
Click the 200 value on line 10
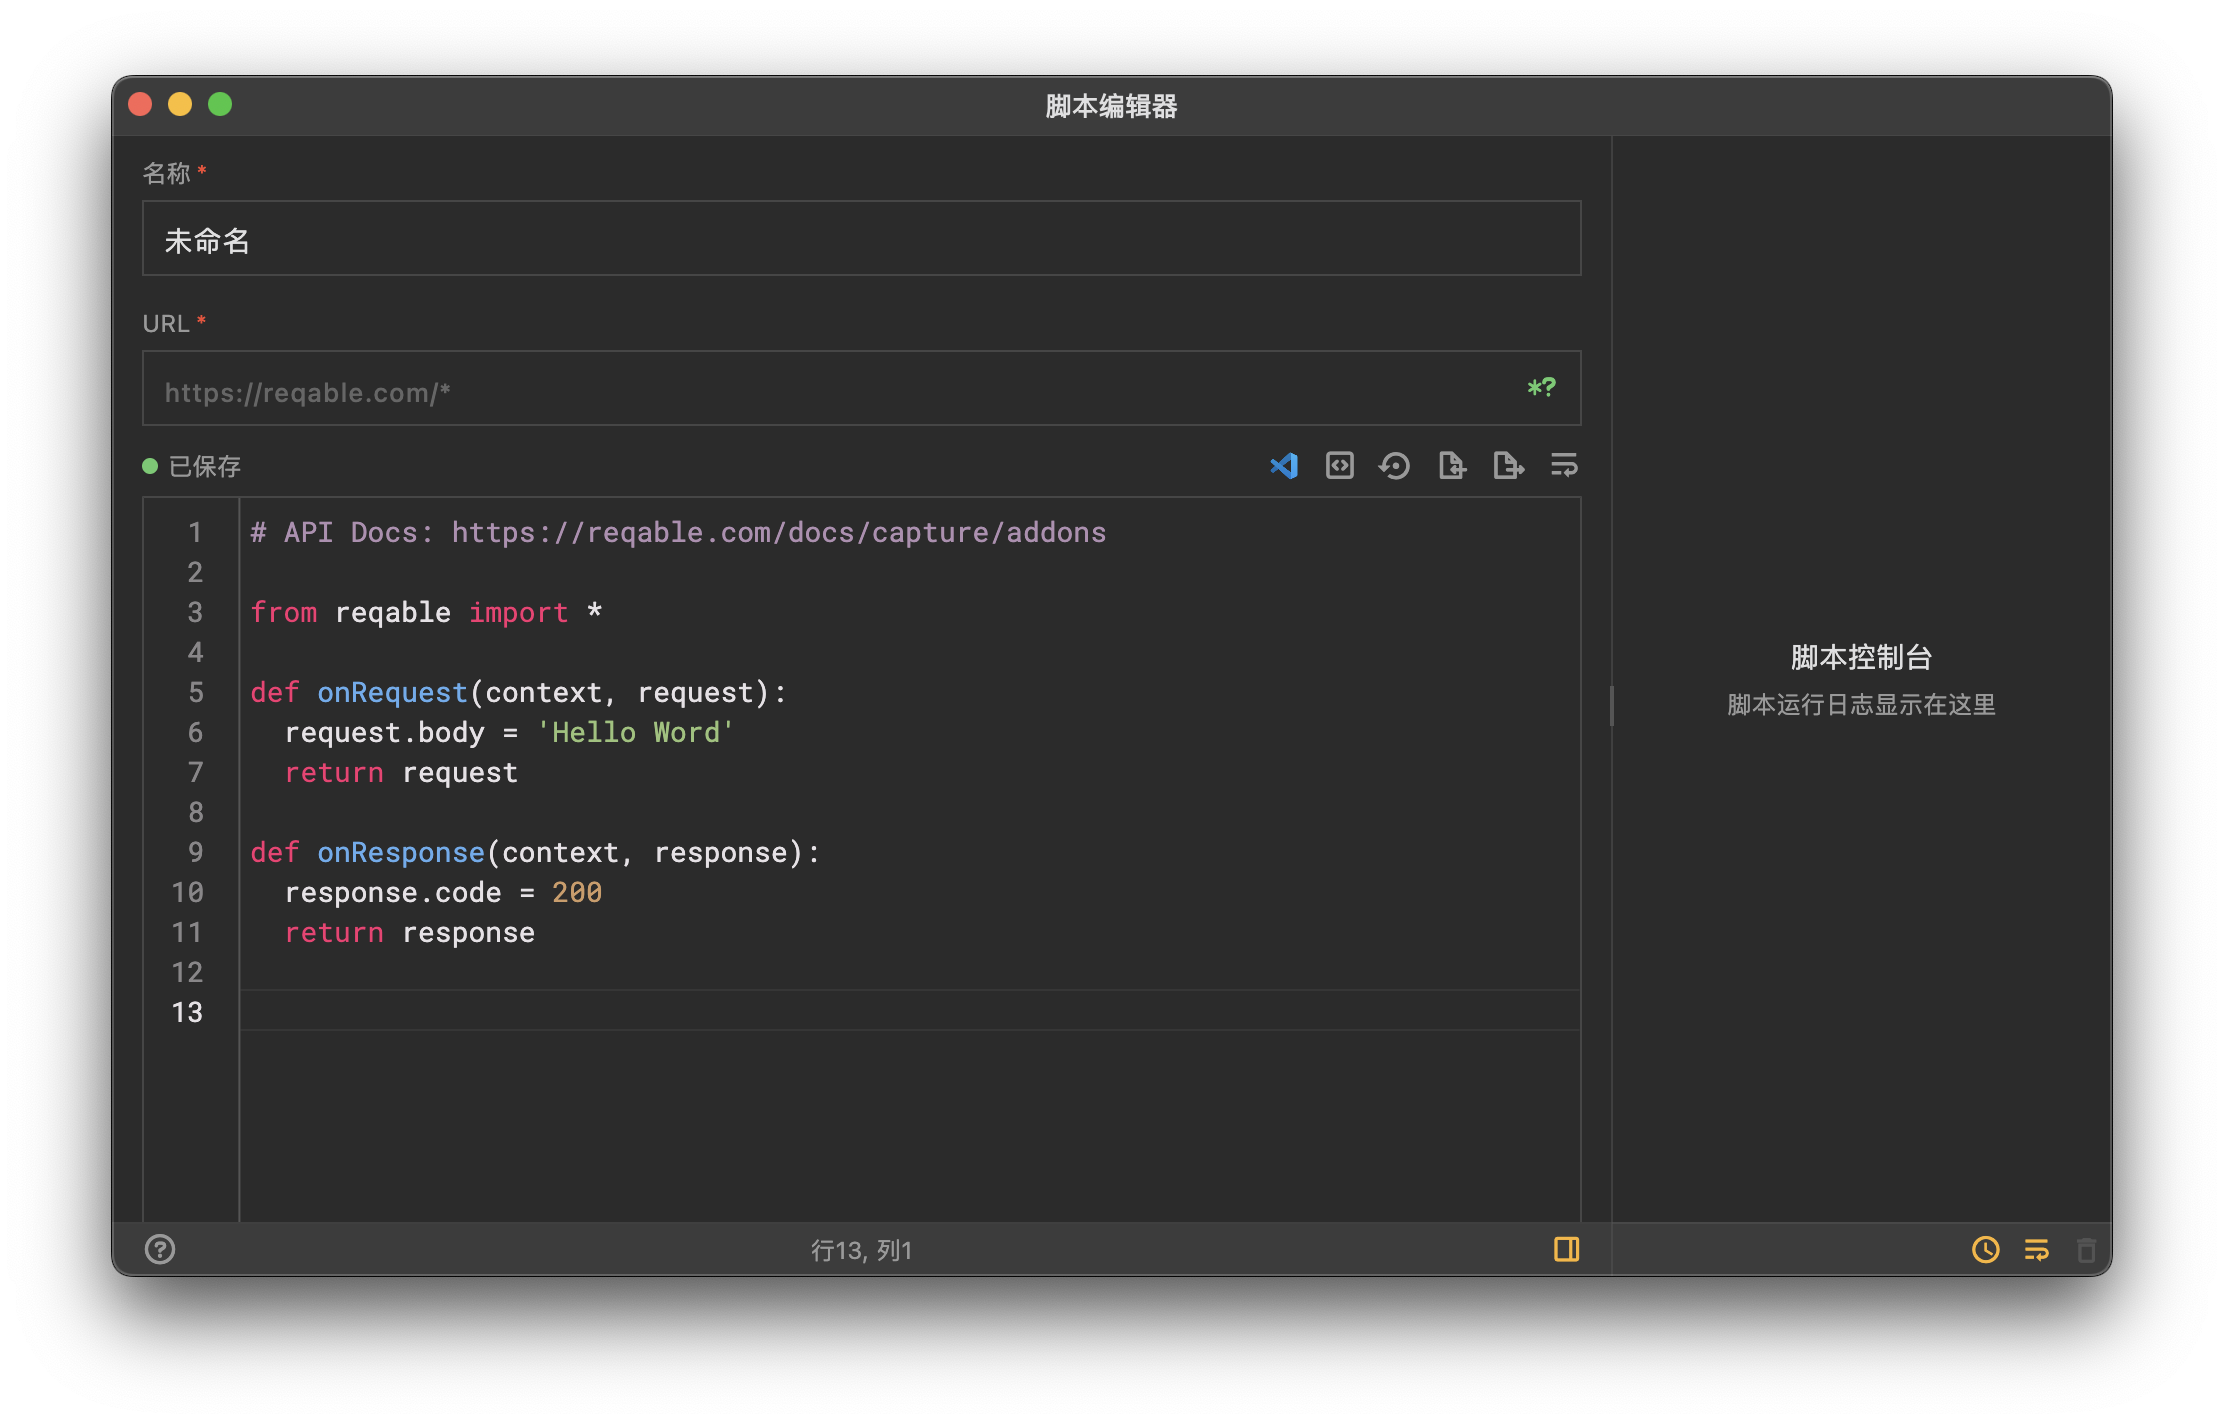click(x=577, y=892)
